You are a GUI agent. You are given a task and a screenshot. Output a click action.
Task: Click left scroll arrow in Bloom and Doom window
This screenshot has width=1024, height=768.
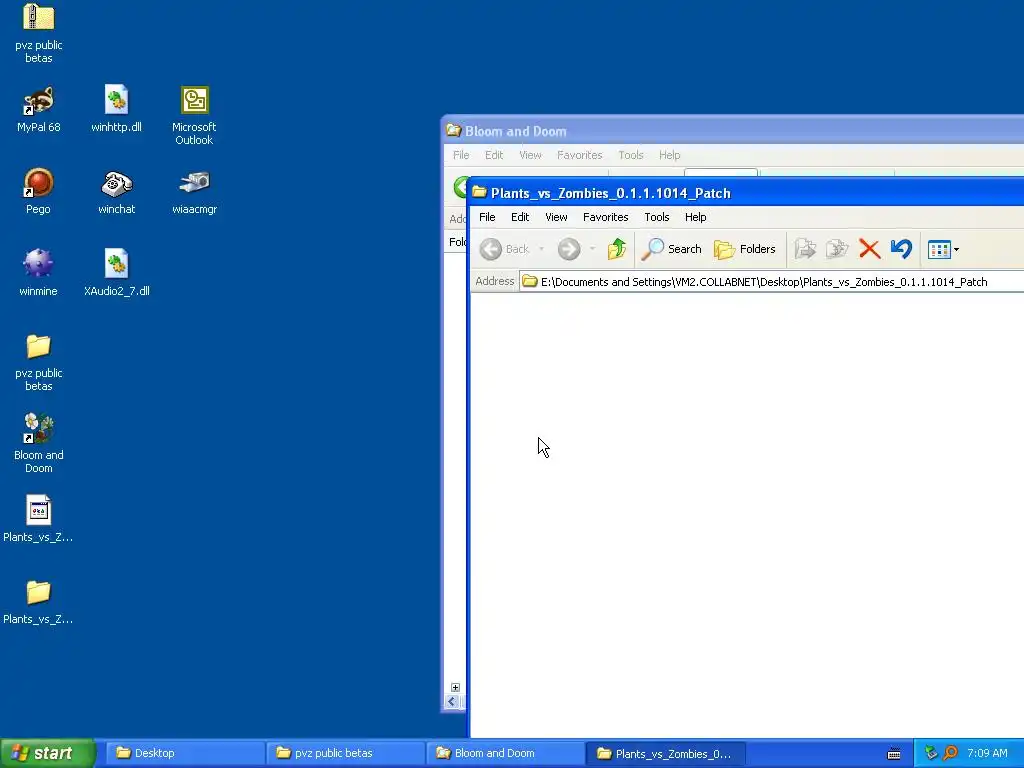tap(452, 701)
